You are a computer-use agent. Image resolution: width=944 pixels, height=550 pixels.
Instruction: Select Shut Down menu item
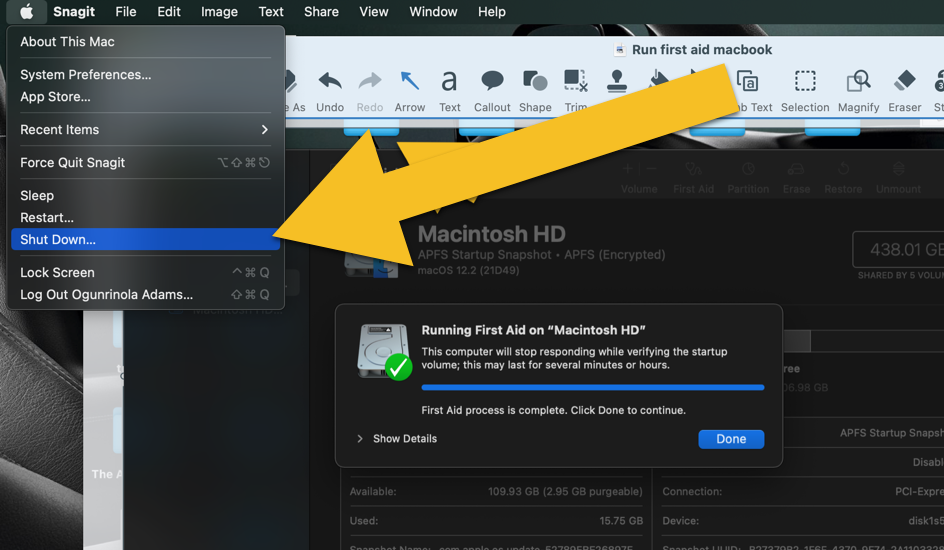[x=145, y=239]
